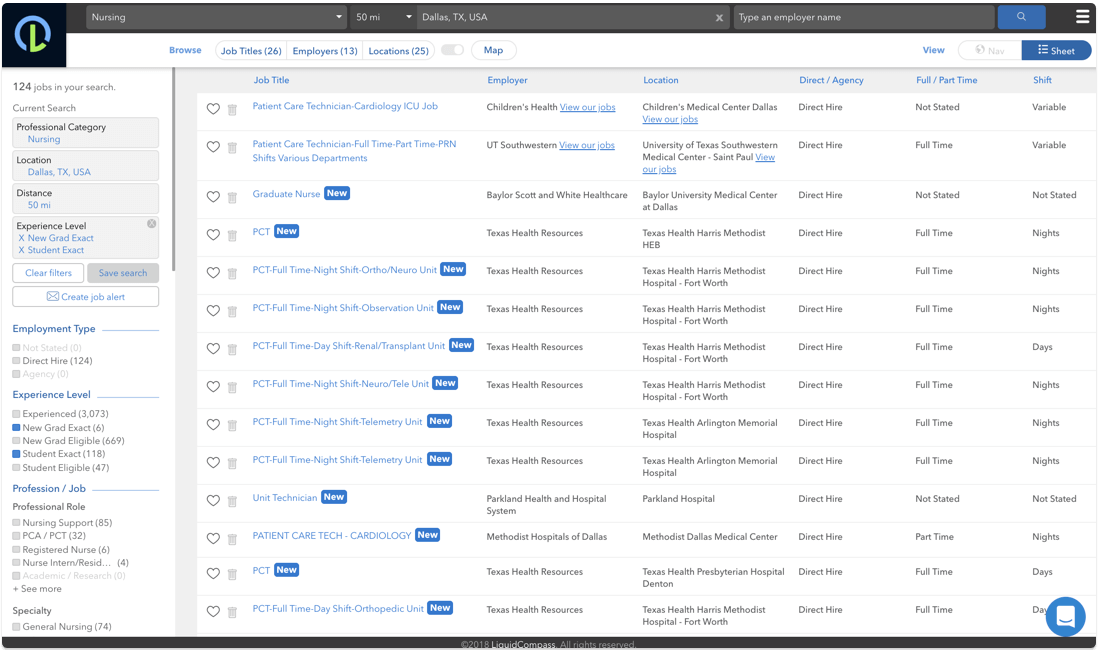
Task: Open the Nursing category dropdown
Action: coord(215,17)
